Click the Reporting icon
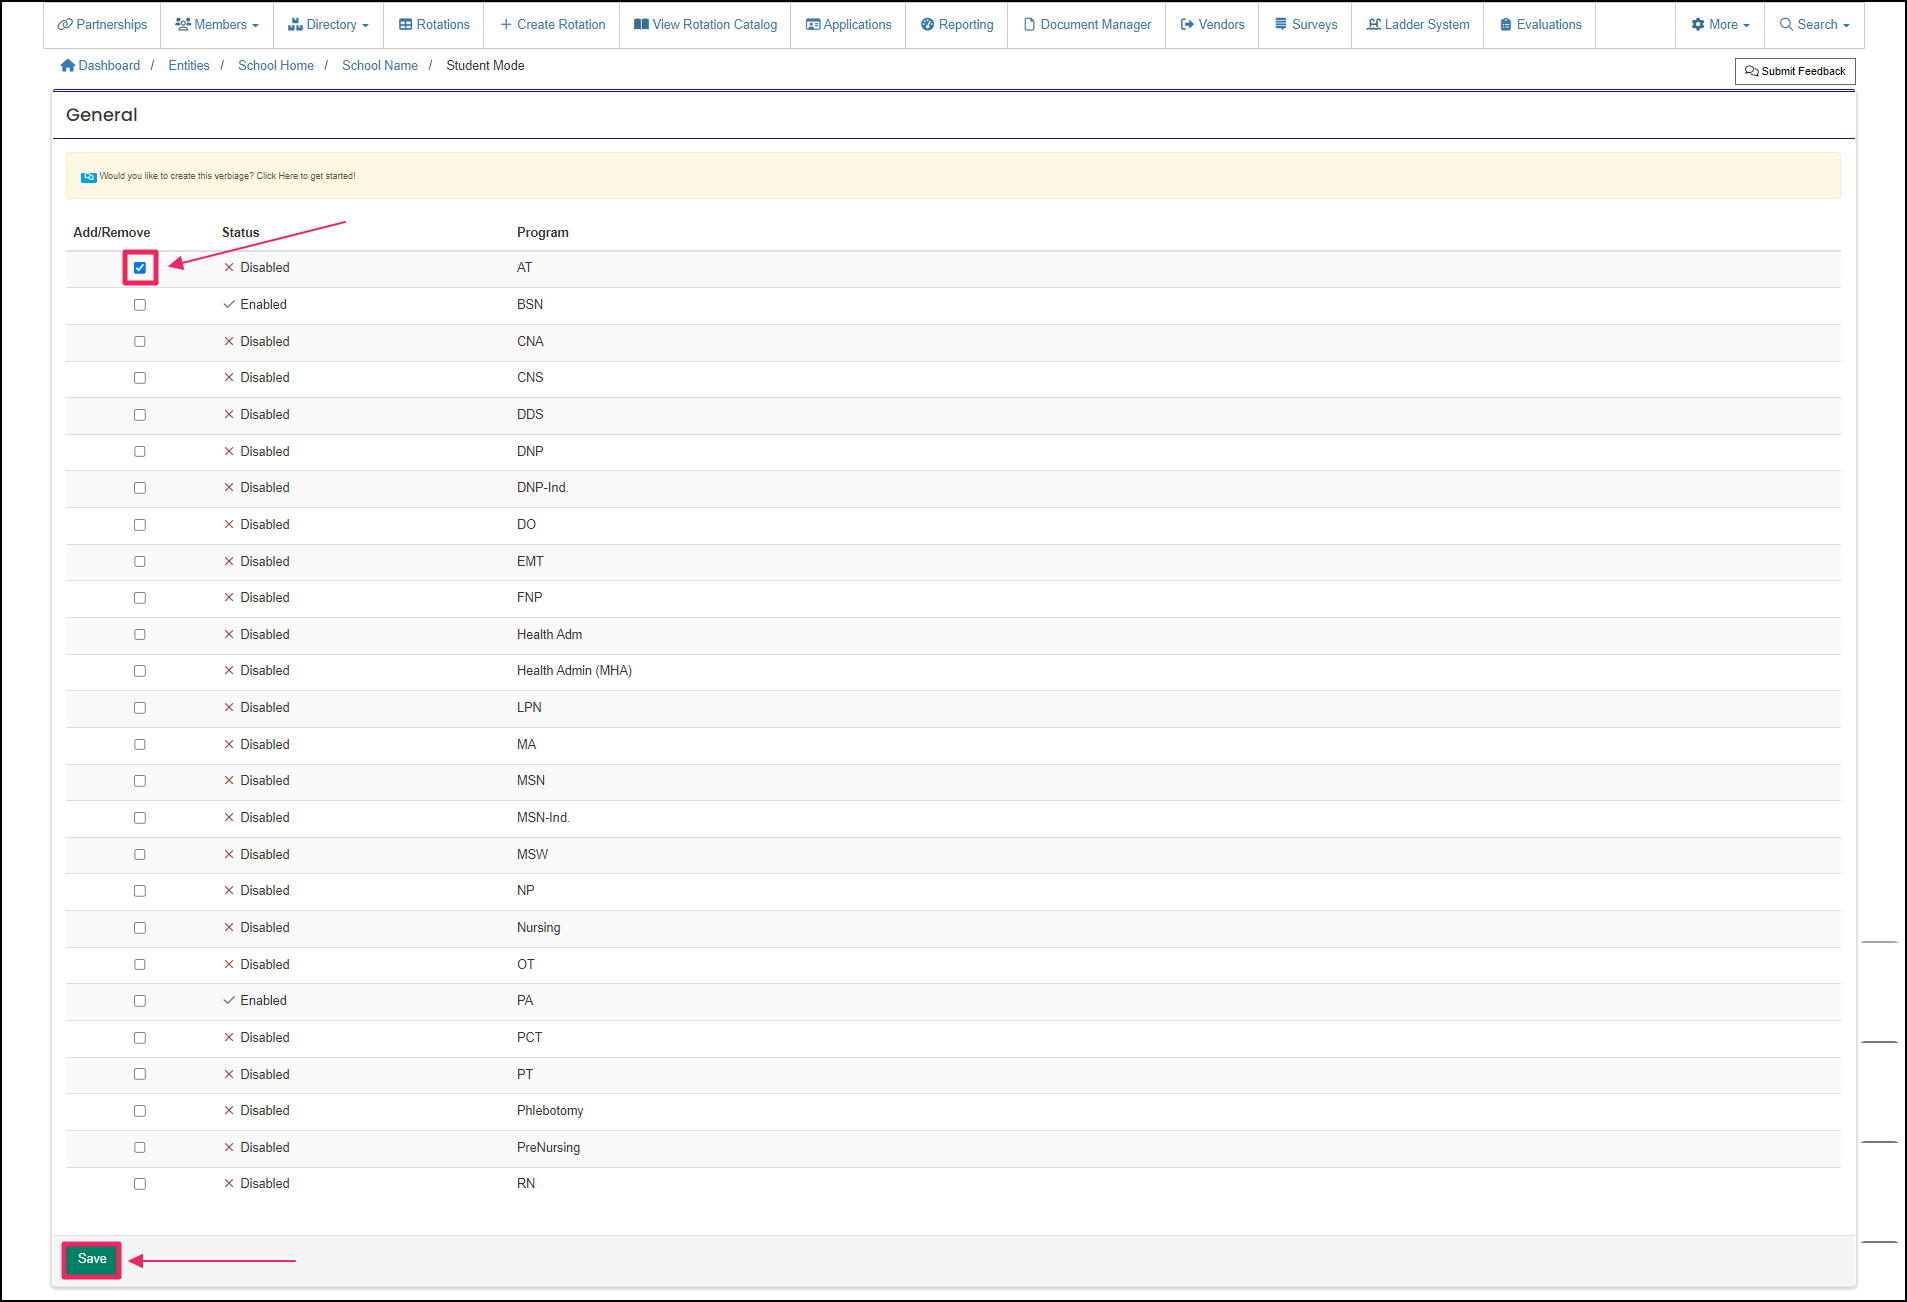The height and width of the screenshot is (1302, 1907). click(x=955, y=24)
